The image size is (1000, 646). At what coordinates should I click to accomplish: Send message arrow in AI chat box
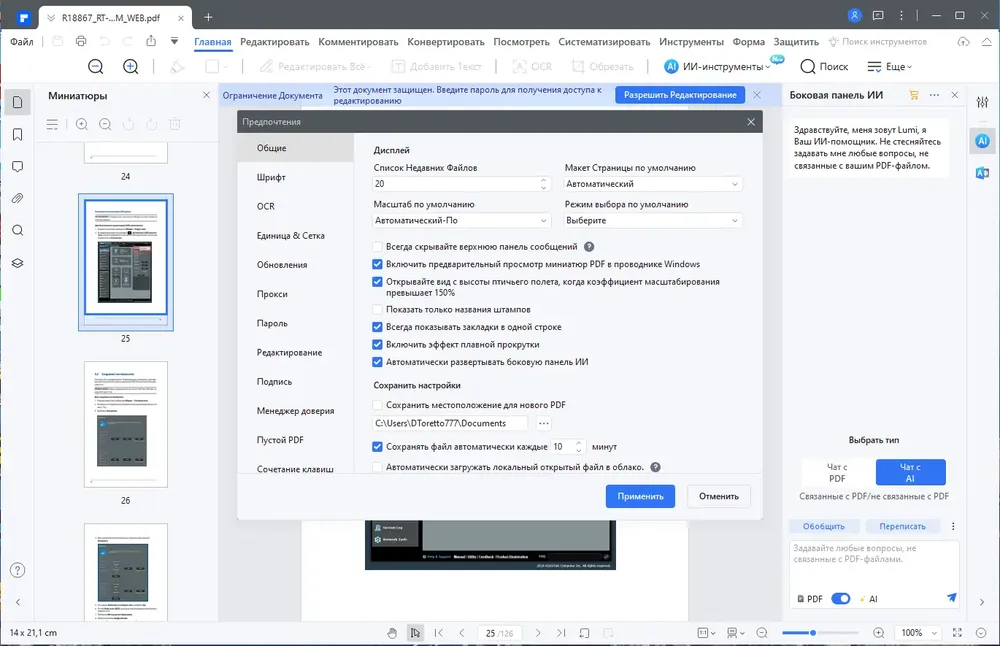952,598
